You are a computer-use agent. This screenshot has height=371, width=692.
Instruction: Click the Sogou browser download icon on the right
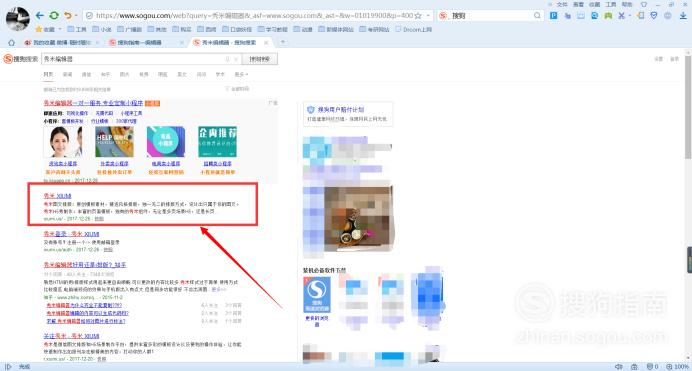317,295
